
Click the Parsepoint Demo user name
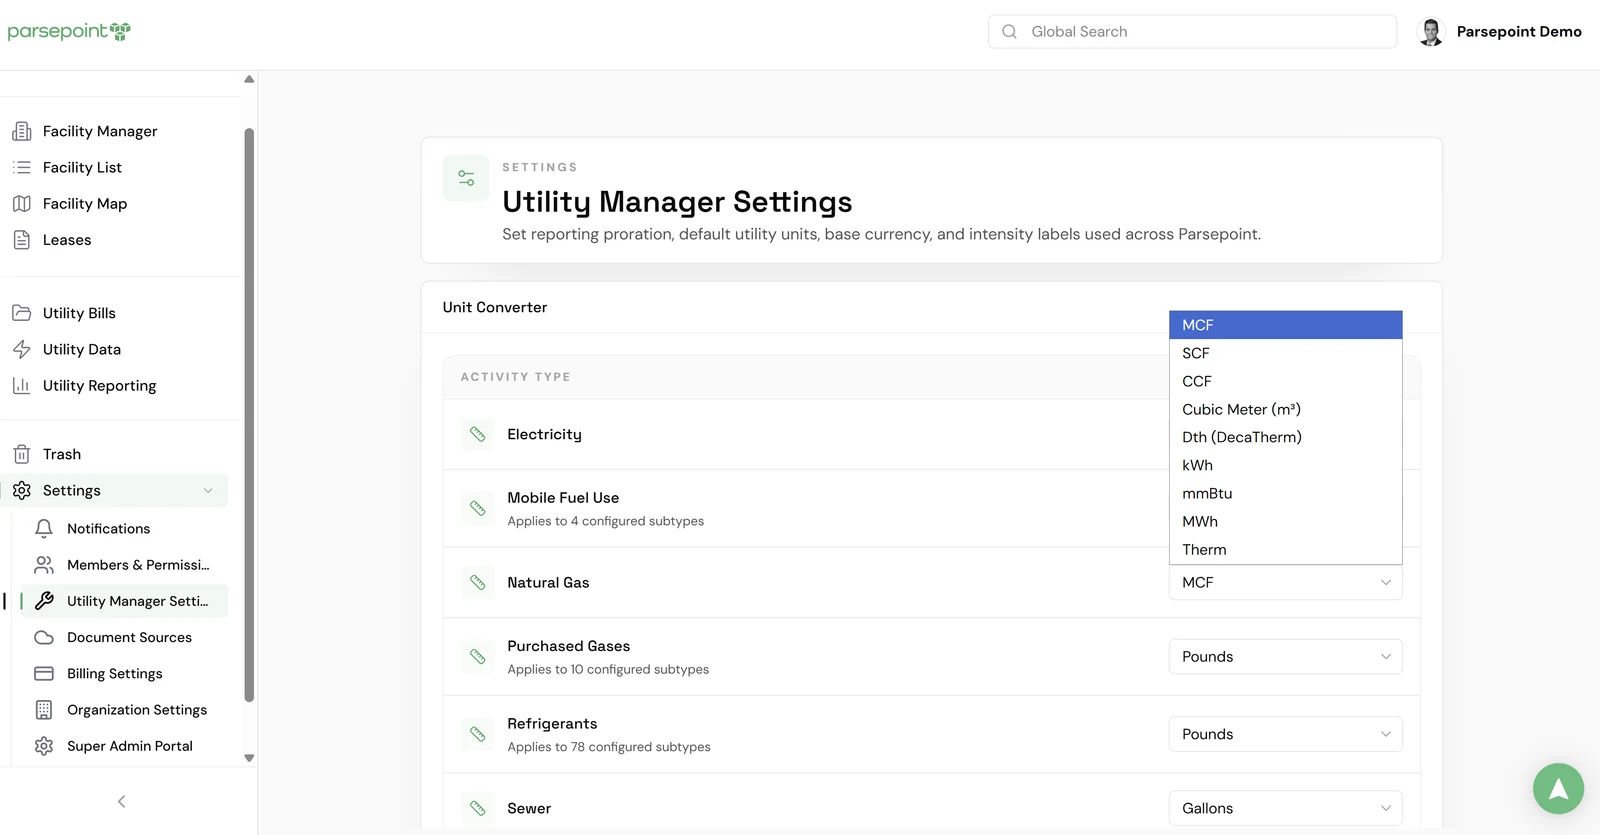[1519, 32]
